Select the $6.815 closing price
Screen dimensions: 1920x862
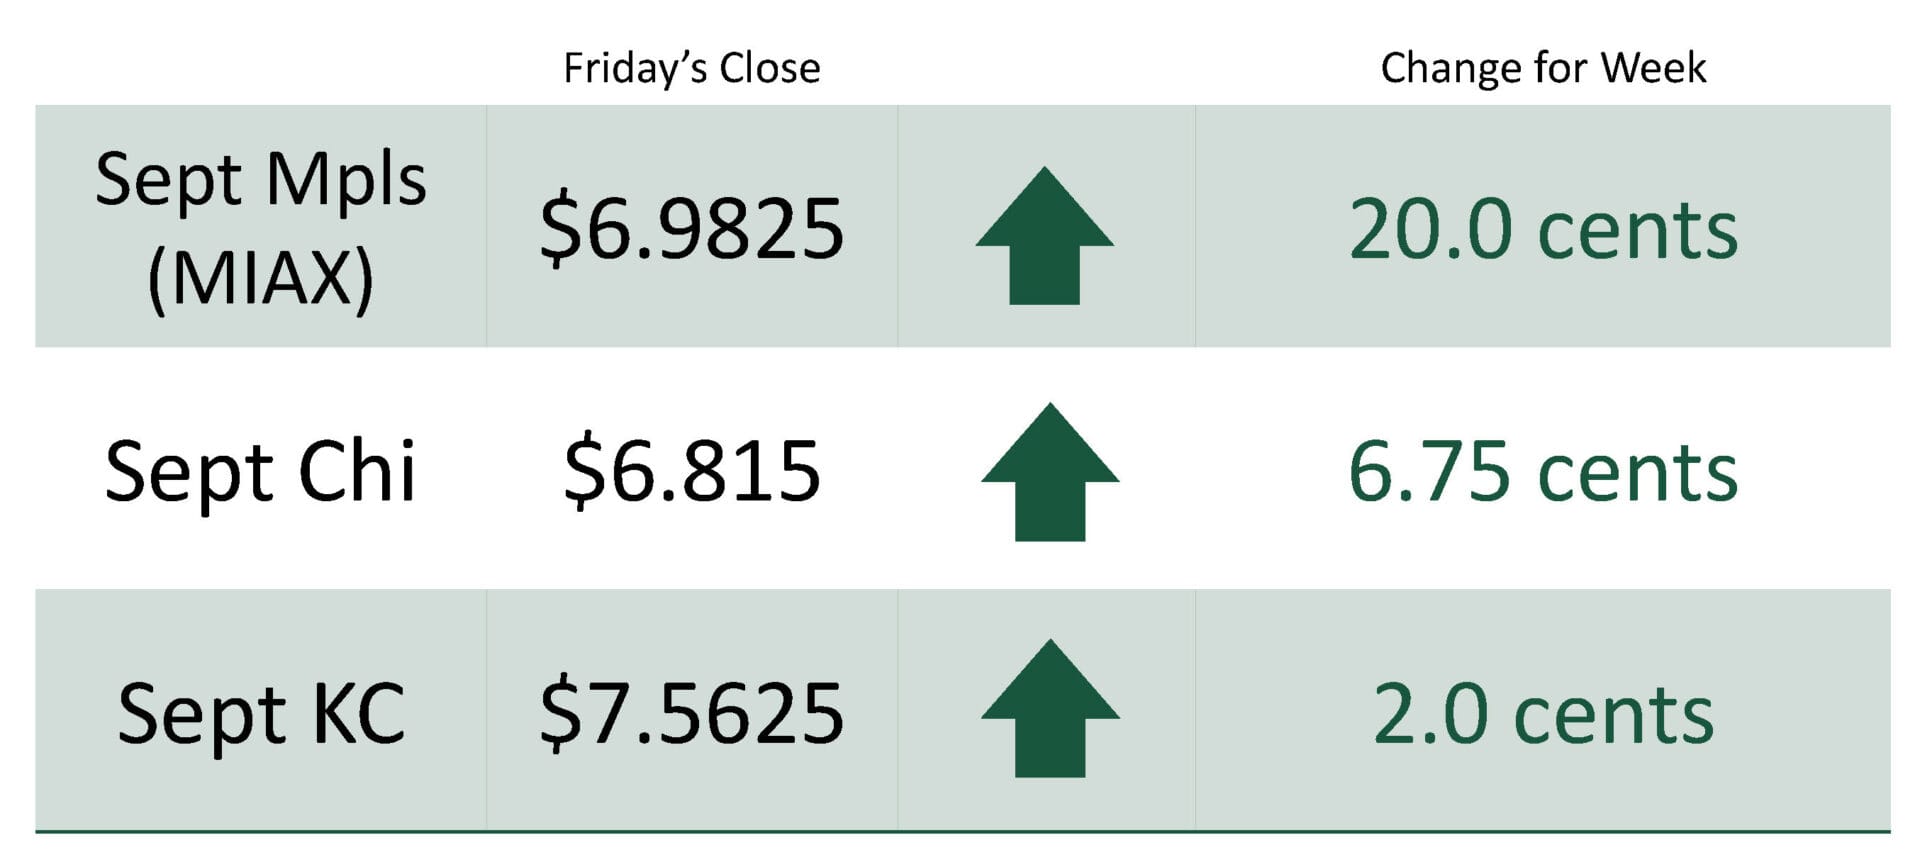coord(692,472)
